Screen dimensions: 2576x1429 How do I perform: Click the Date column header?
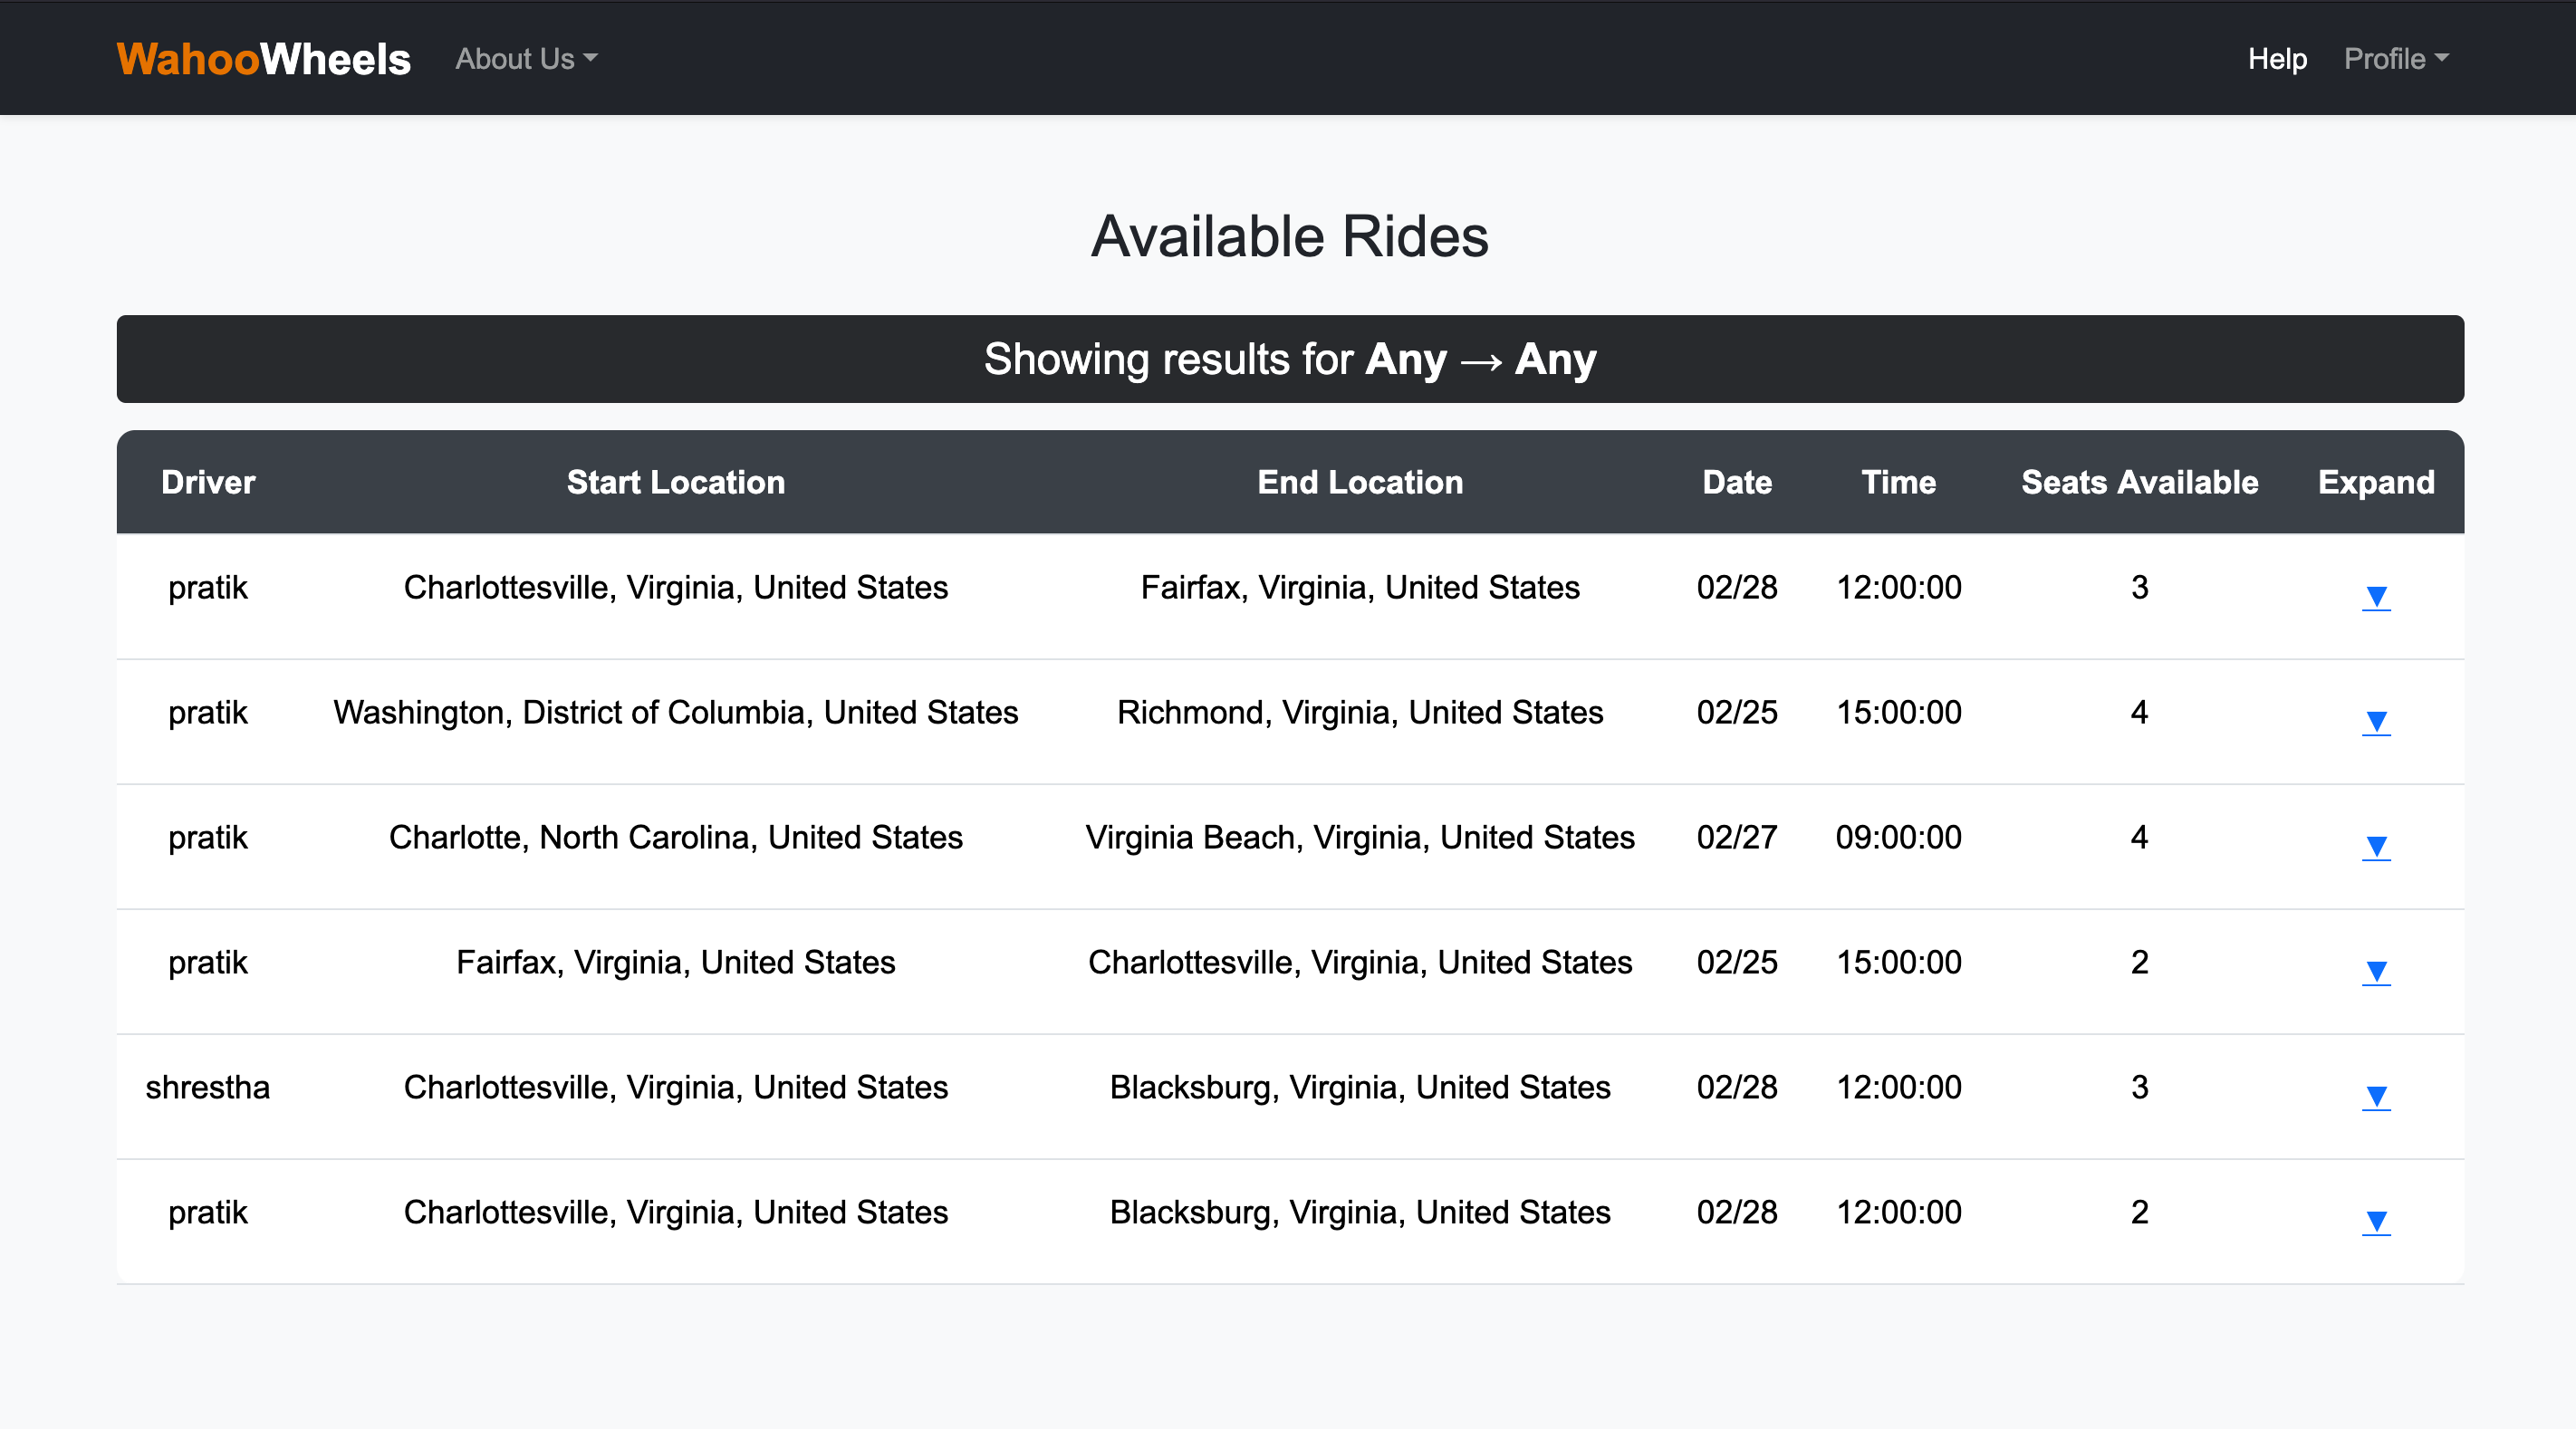point(1737,483)
